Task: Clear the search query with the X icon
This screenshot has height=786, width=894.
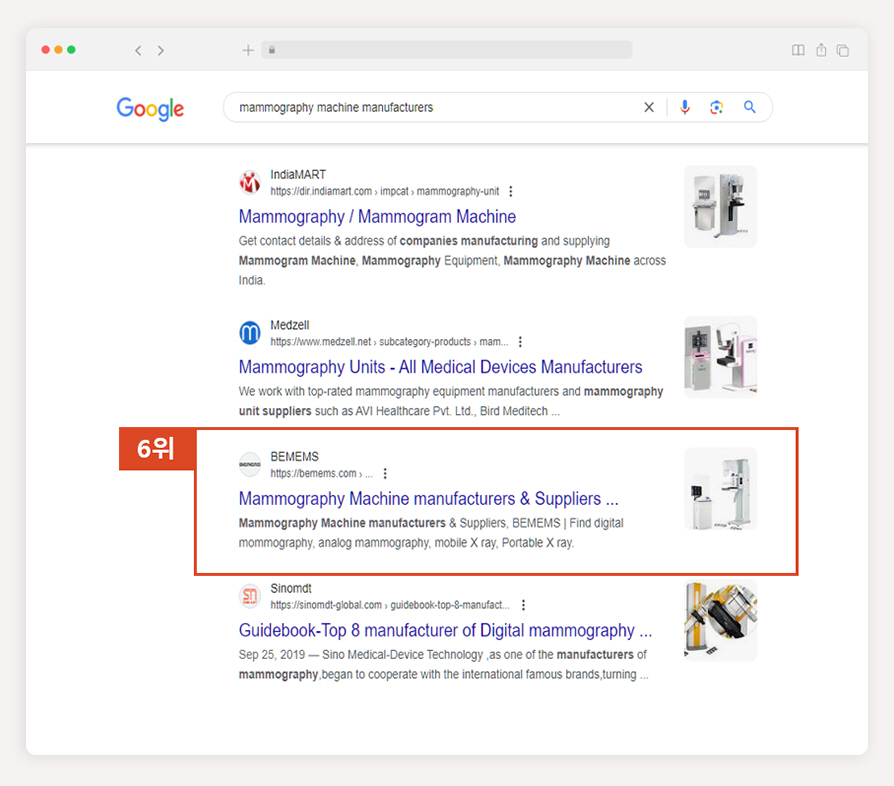Action: point(649,107)
